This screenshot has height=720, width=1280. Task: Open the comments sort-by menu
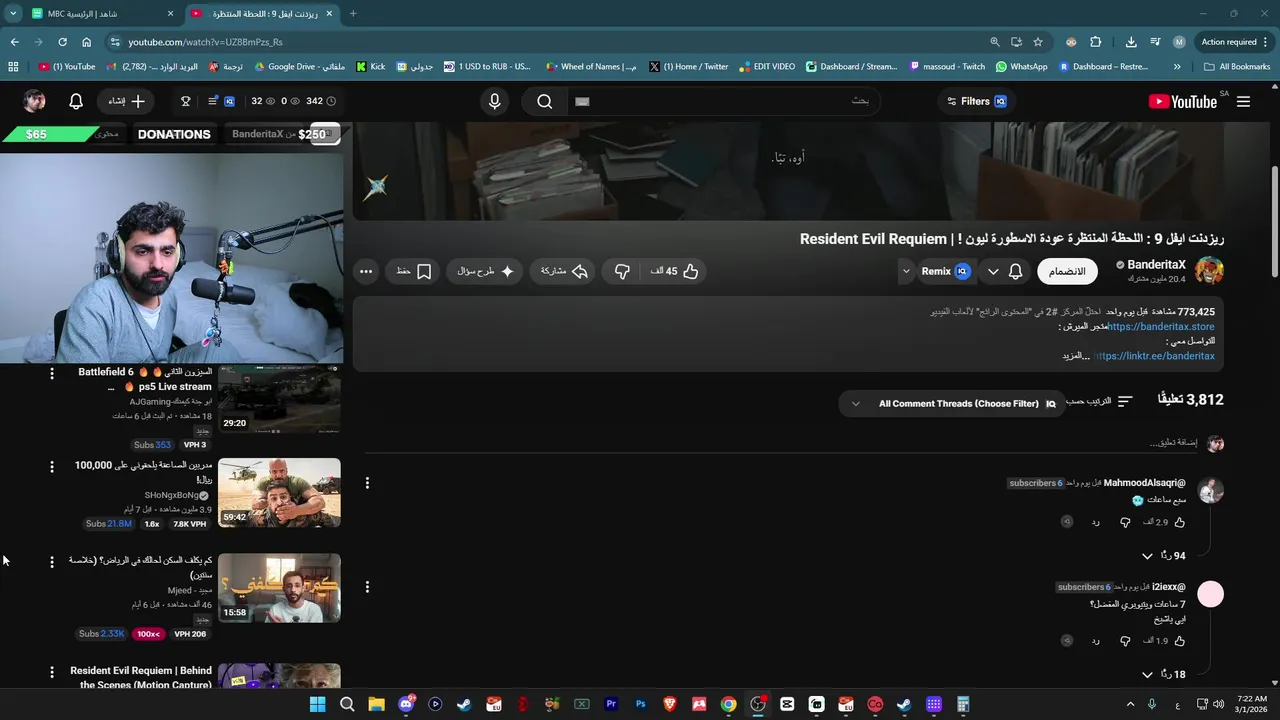click(x=1099, y=401)
